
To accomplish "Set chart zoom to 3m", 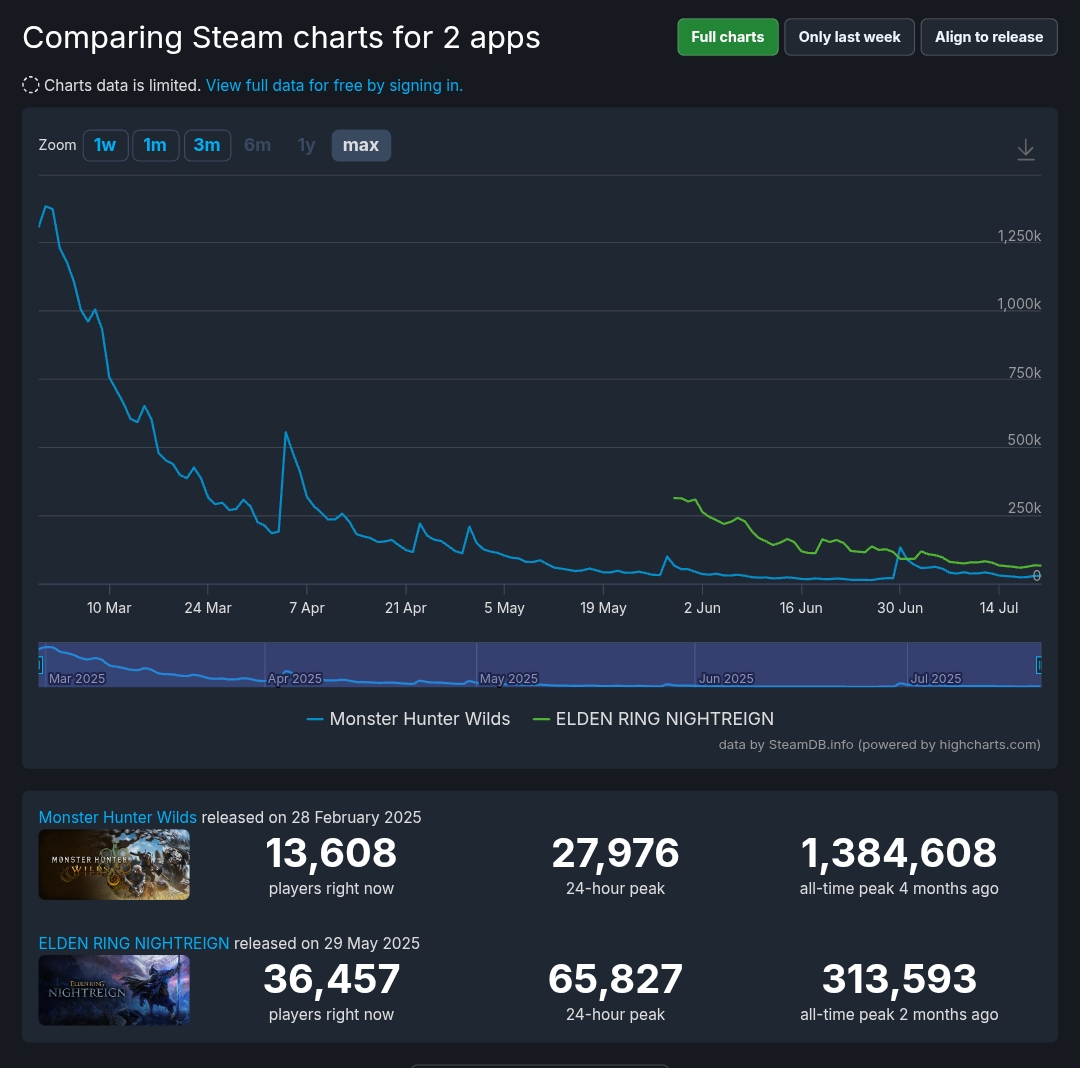I will pos(207,145).
